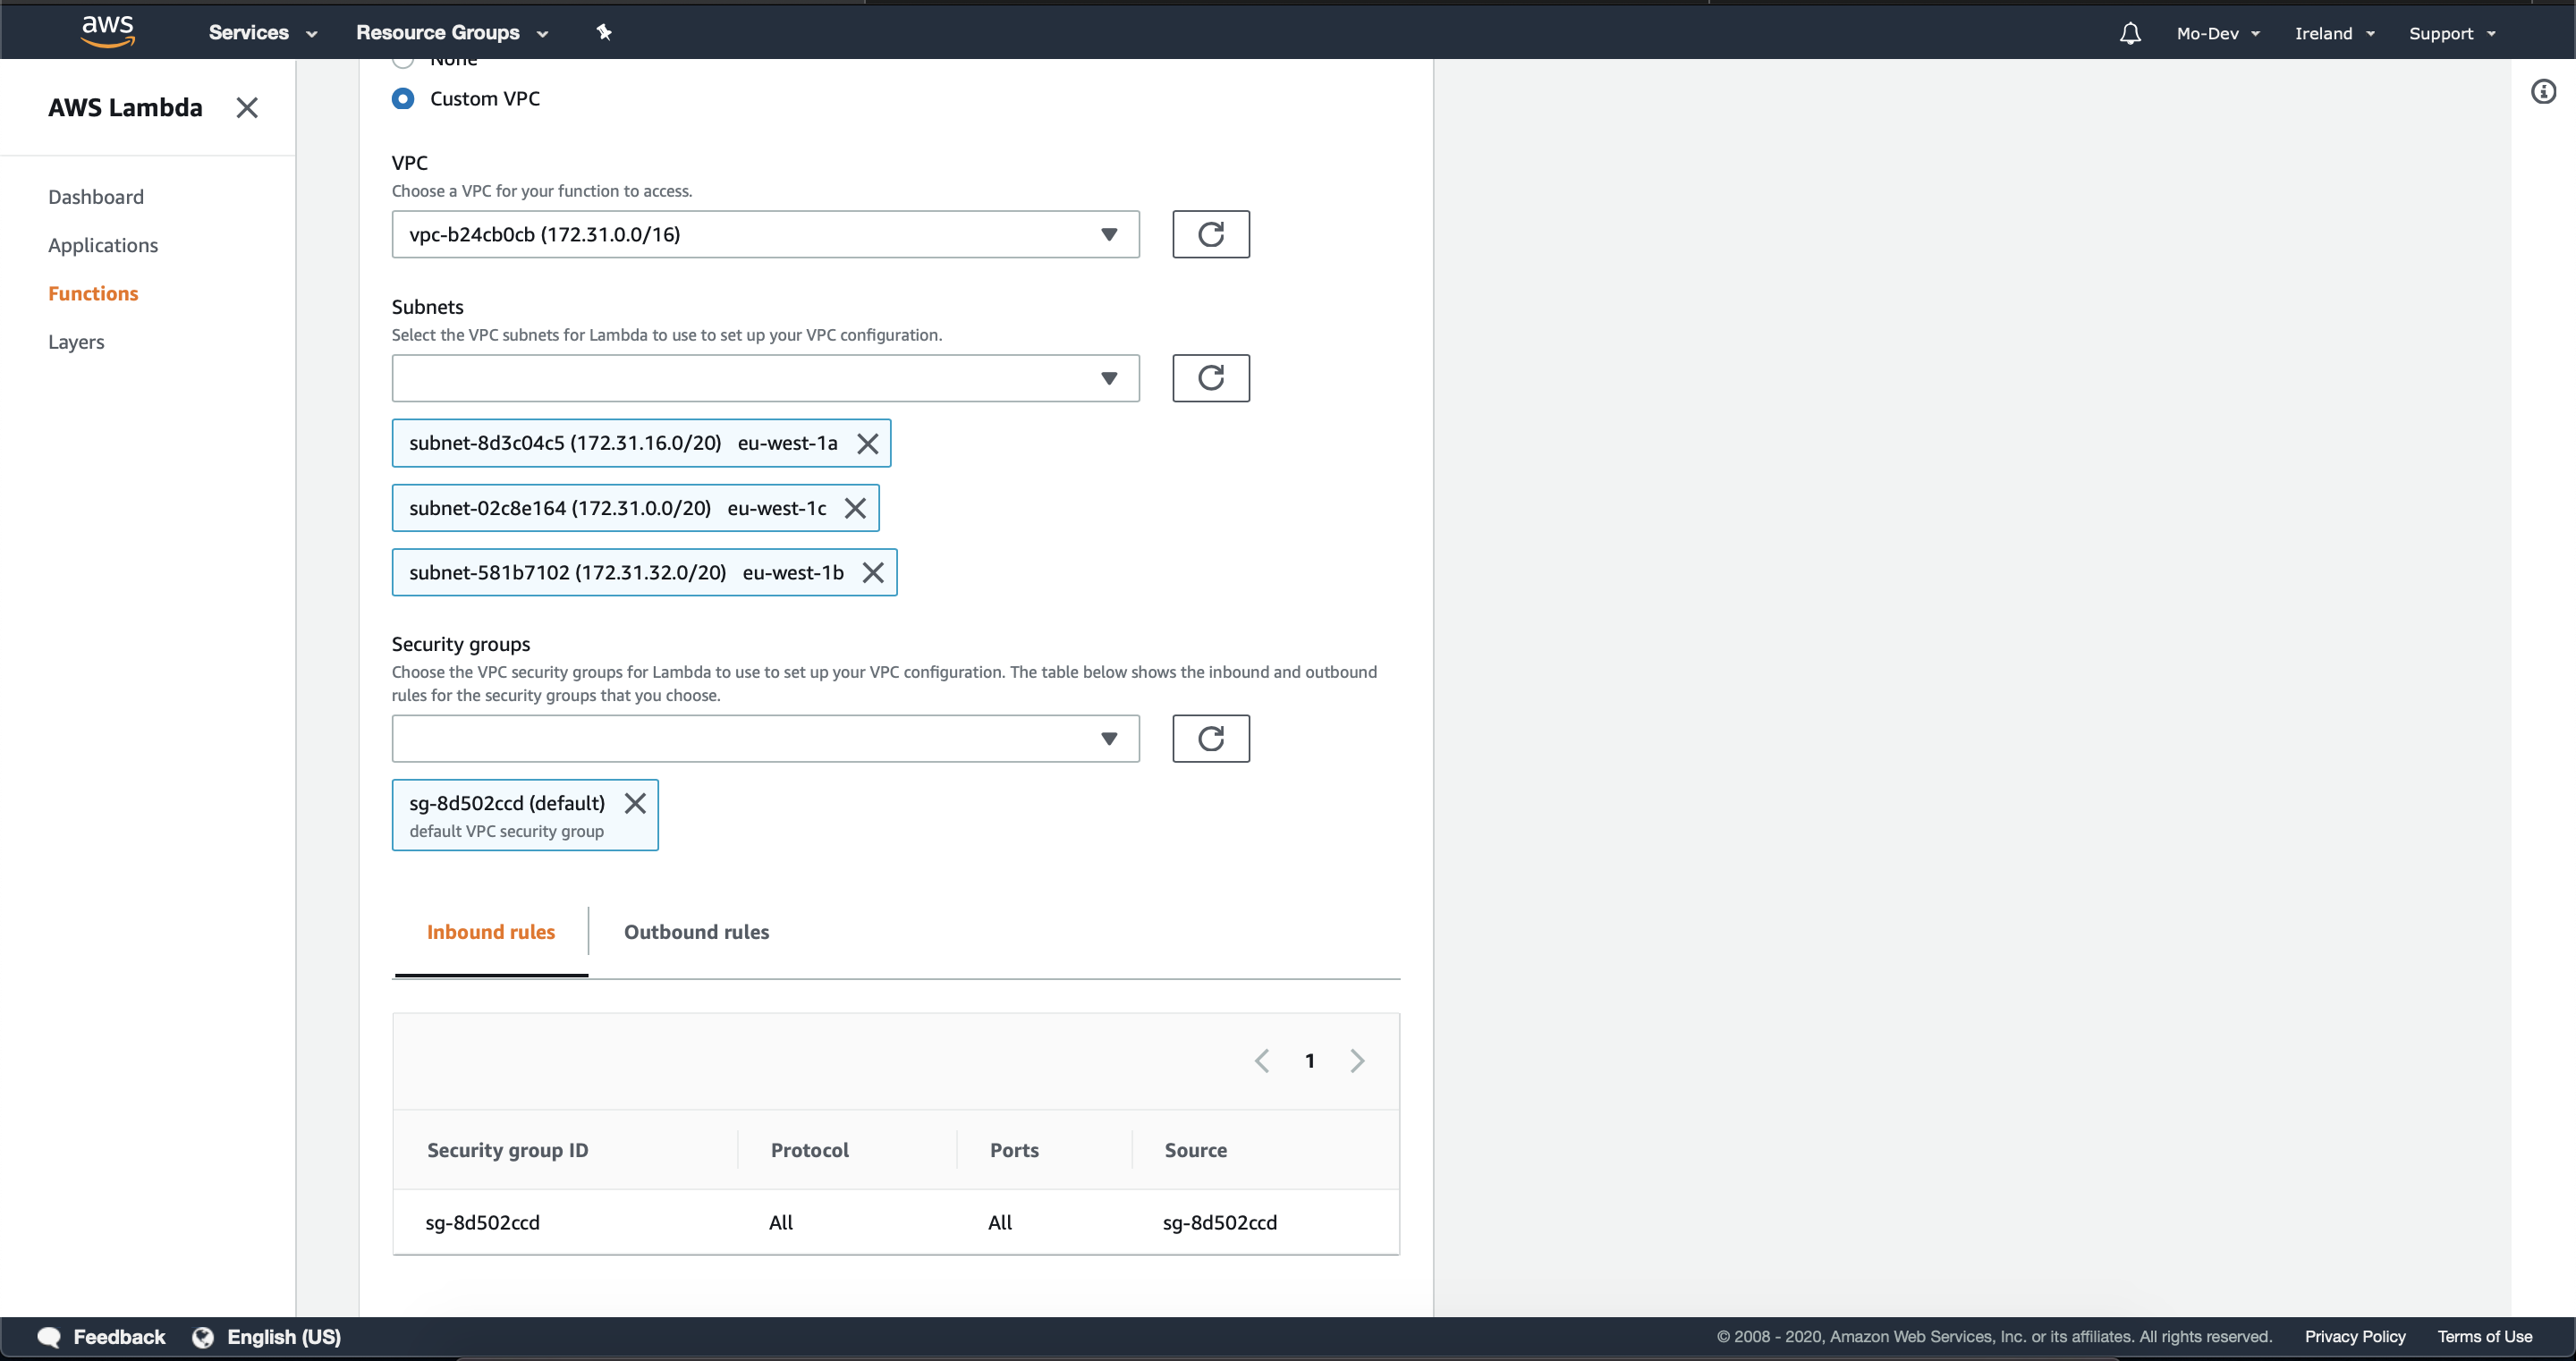
Task: Click next page arrow in security rules table
Action: click(x=1356, y=1060)
